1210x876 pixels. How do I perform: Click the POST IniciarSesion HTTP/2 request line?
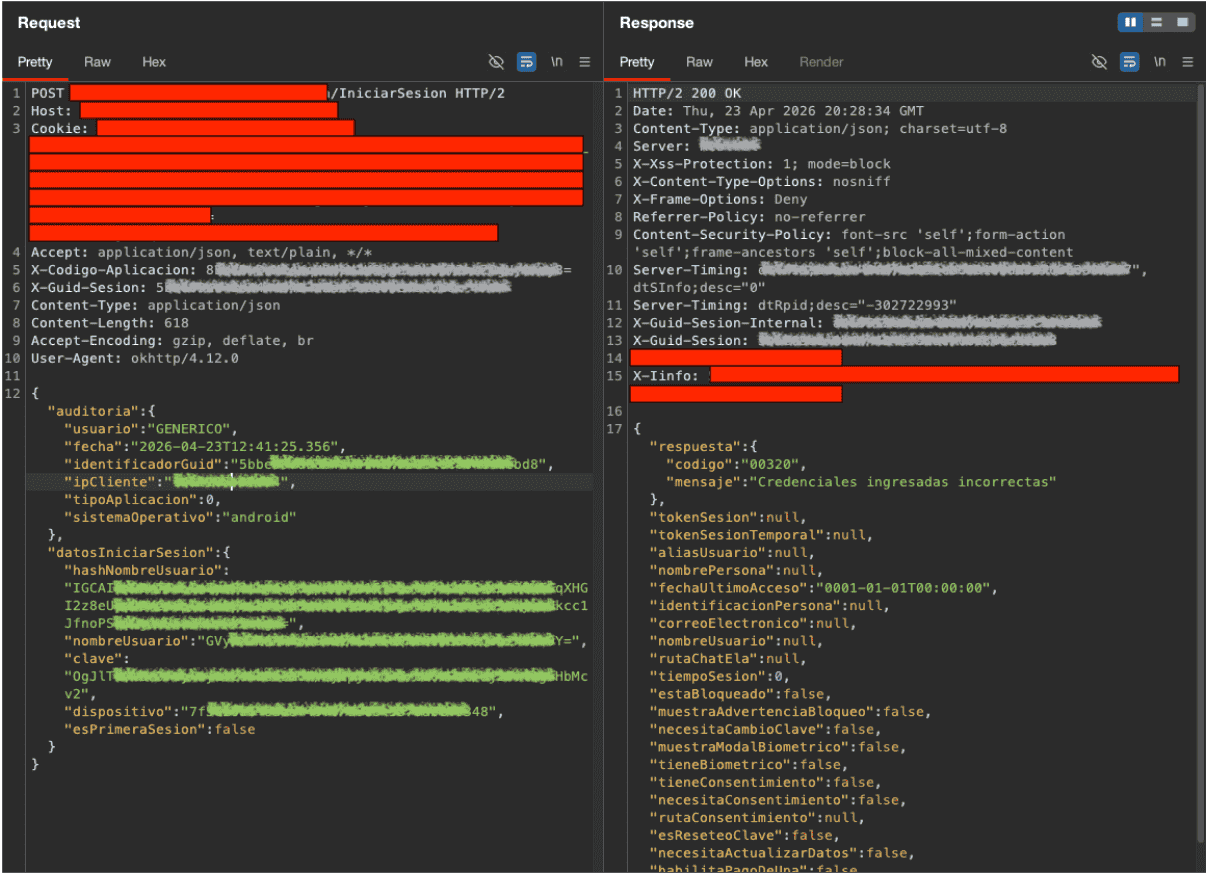pyautogui.click(x=268, y=93)
